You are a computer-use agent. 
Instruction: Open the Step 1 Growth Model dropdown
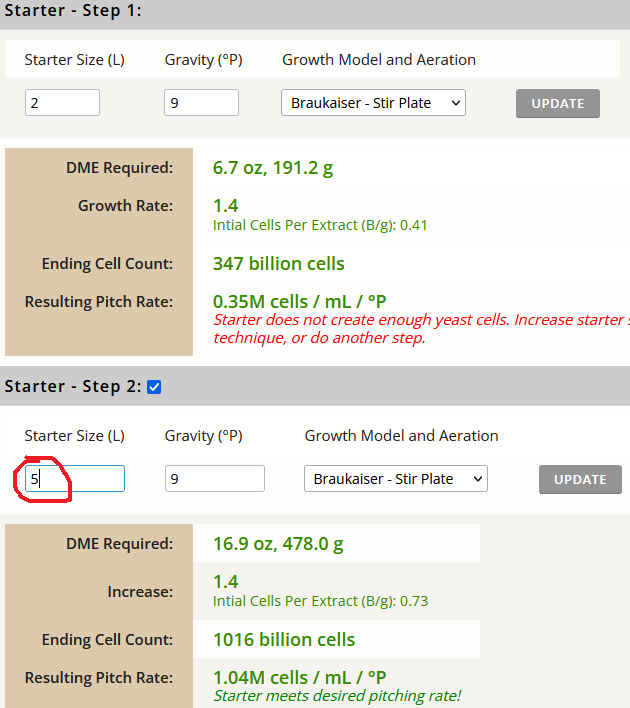[x=373, y=103]
